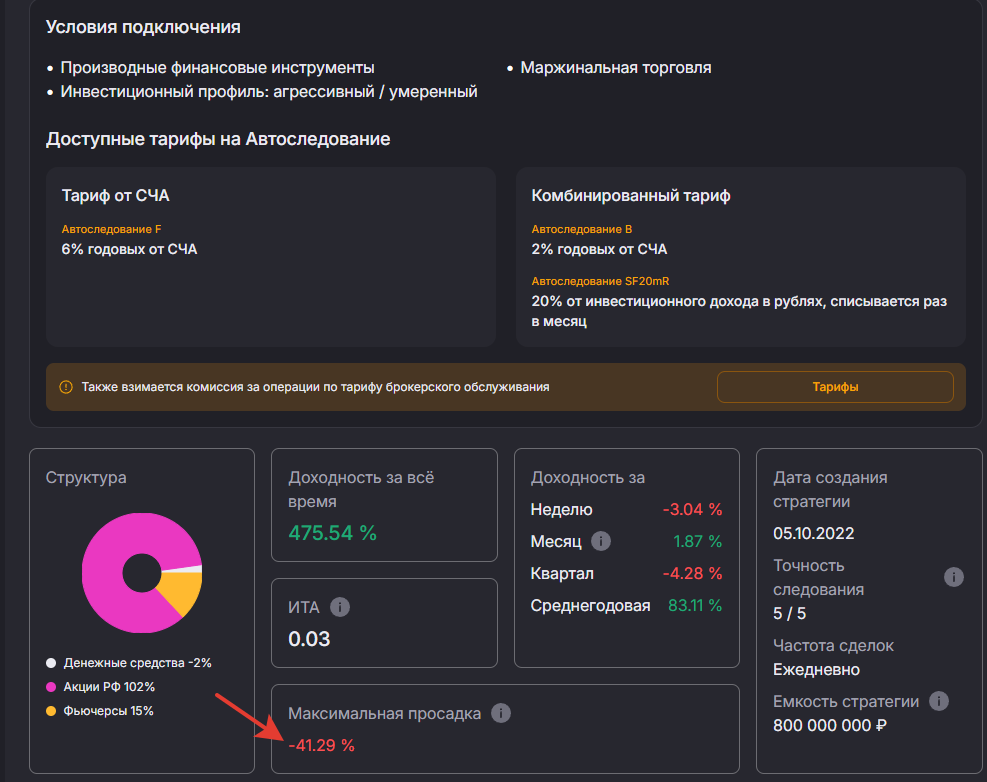Click the Неделю row label
987x782 pixels.
coord(561,509)
